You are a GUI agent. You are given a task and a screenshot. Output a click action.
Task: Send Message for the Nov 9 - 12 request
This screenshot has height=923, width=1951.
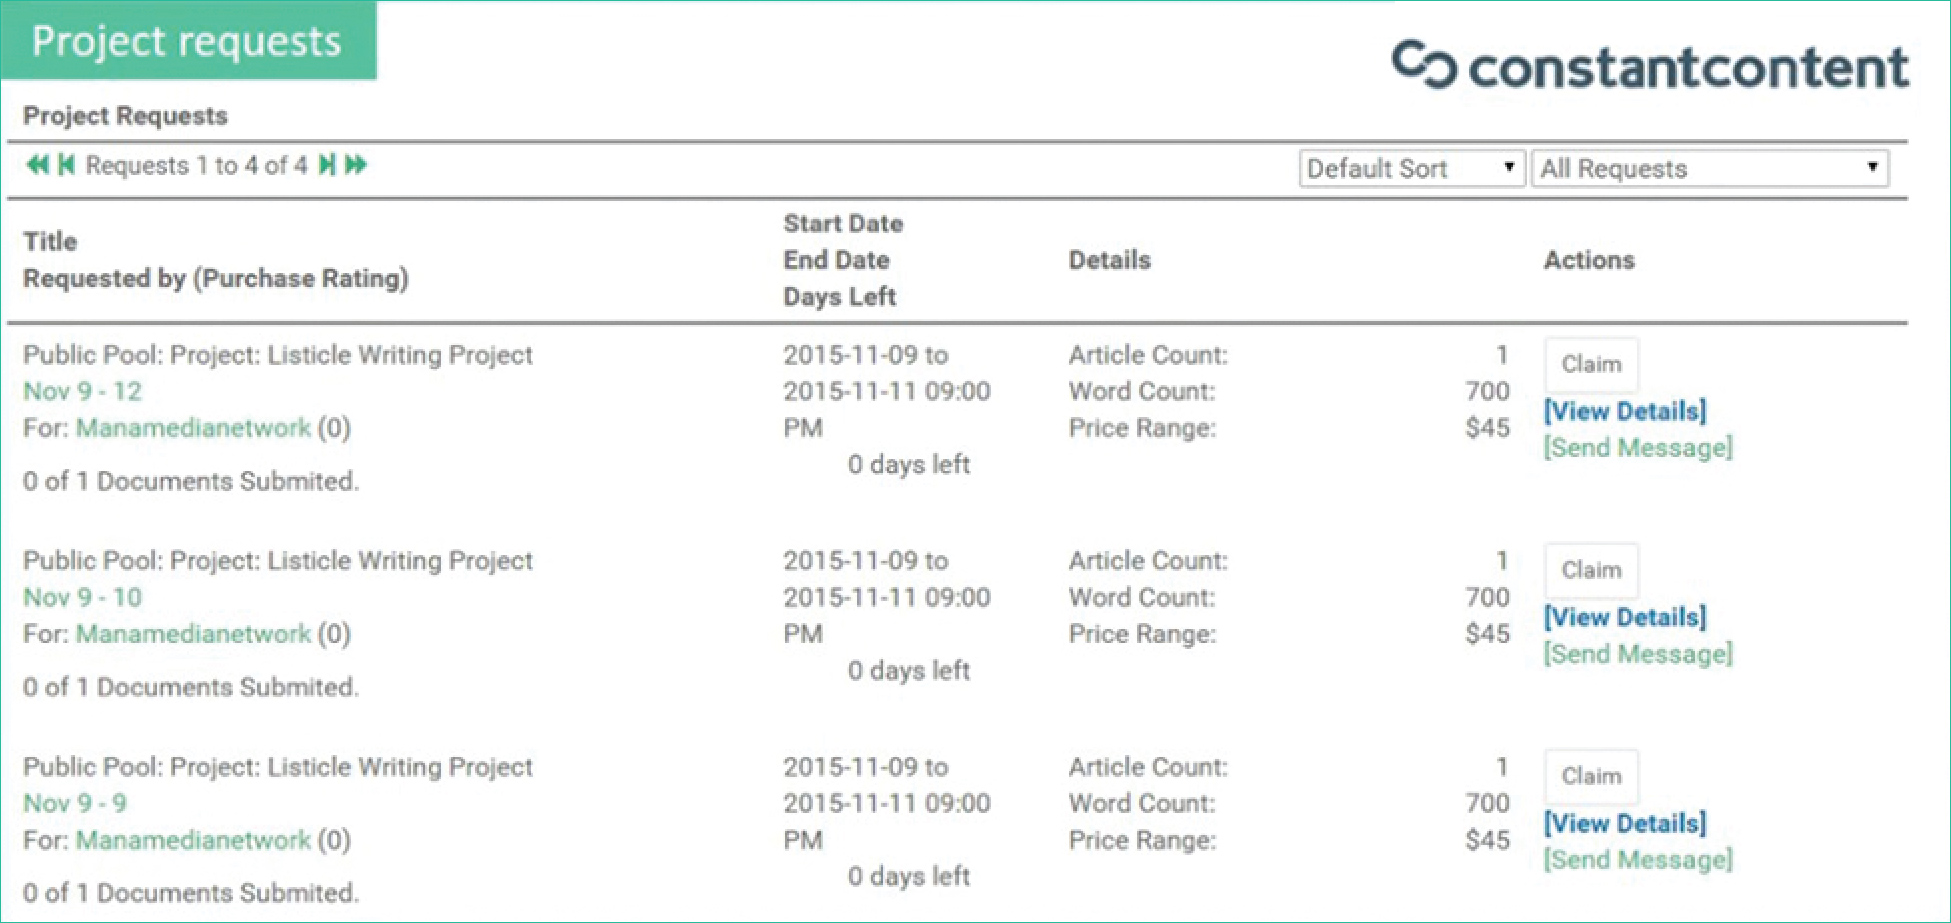pos(1637,448)
